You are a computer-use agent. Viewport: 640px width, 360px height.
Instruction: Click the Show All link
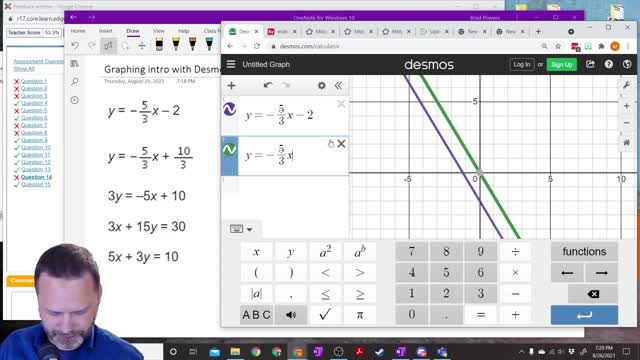(x=24, y=69)
